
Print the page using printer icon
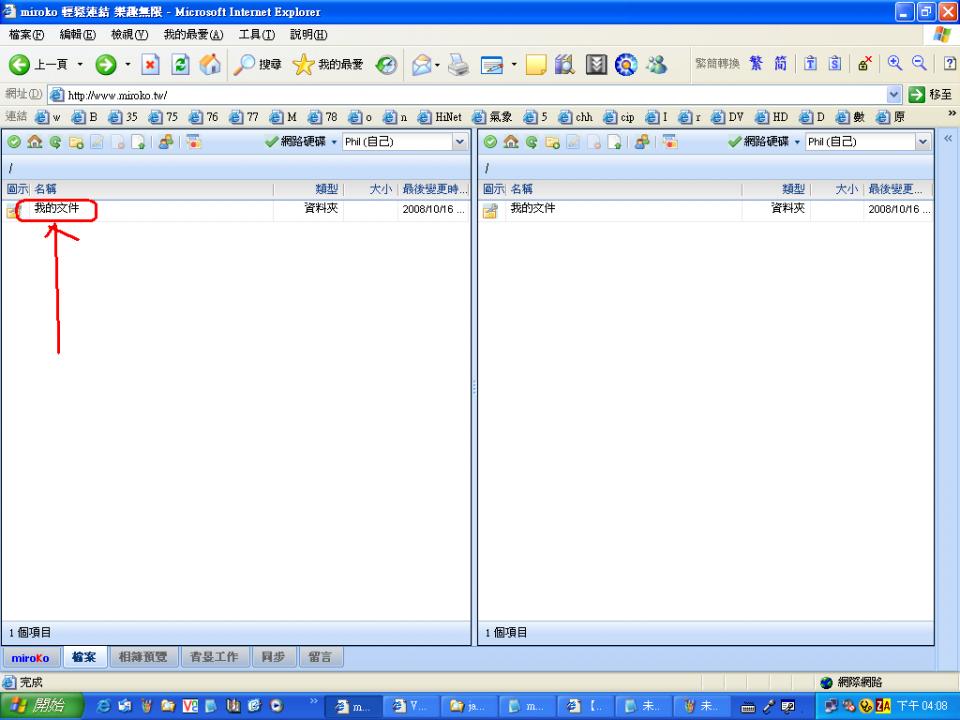(459, 64)
